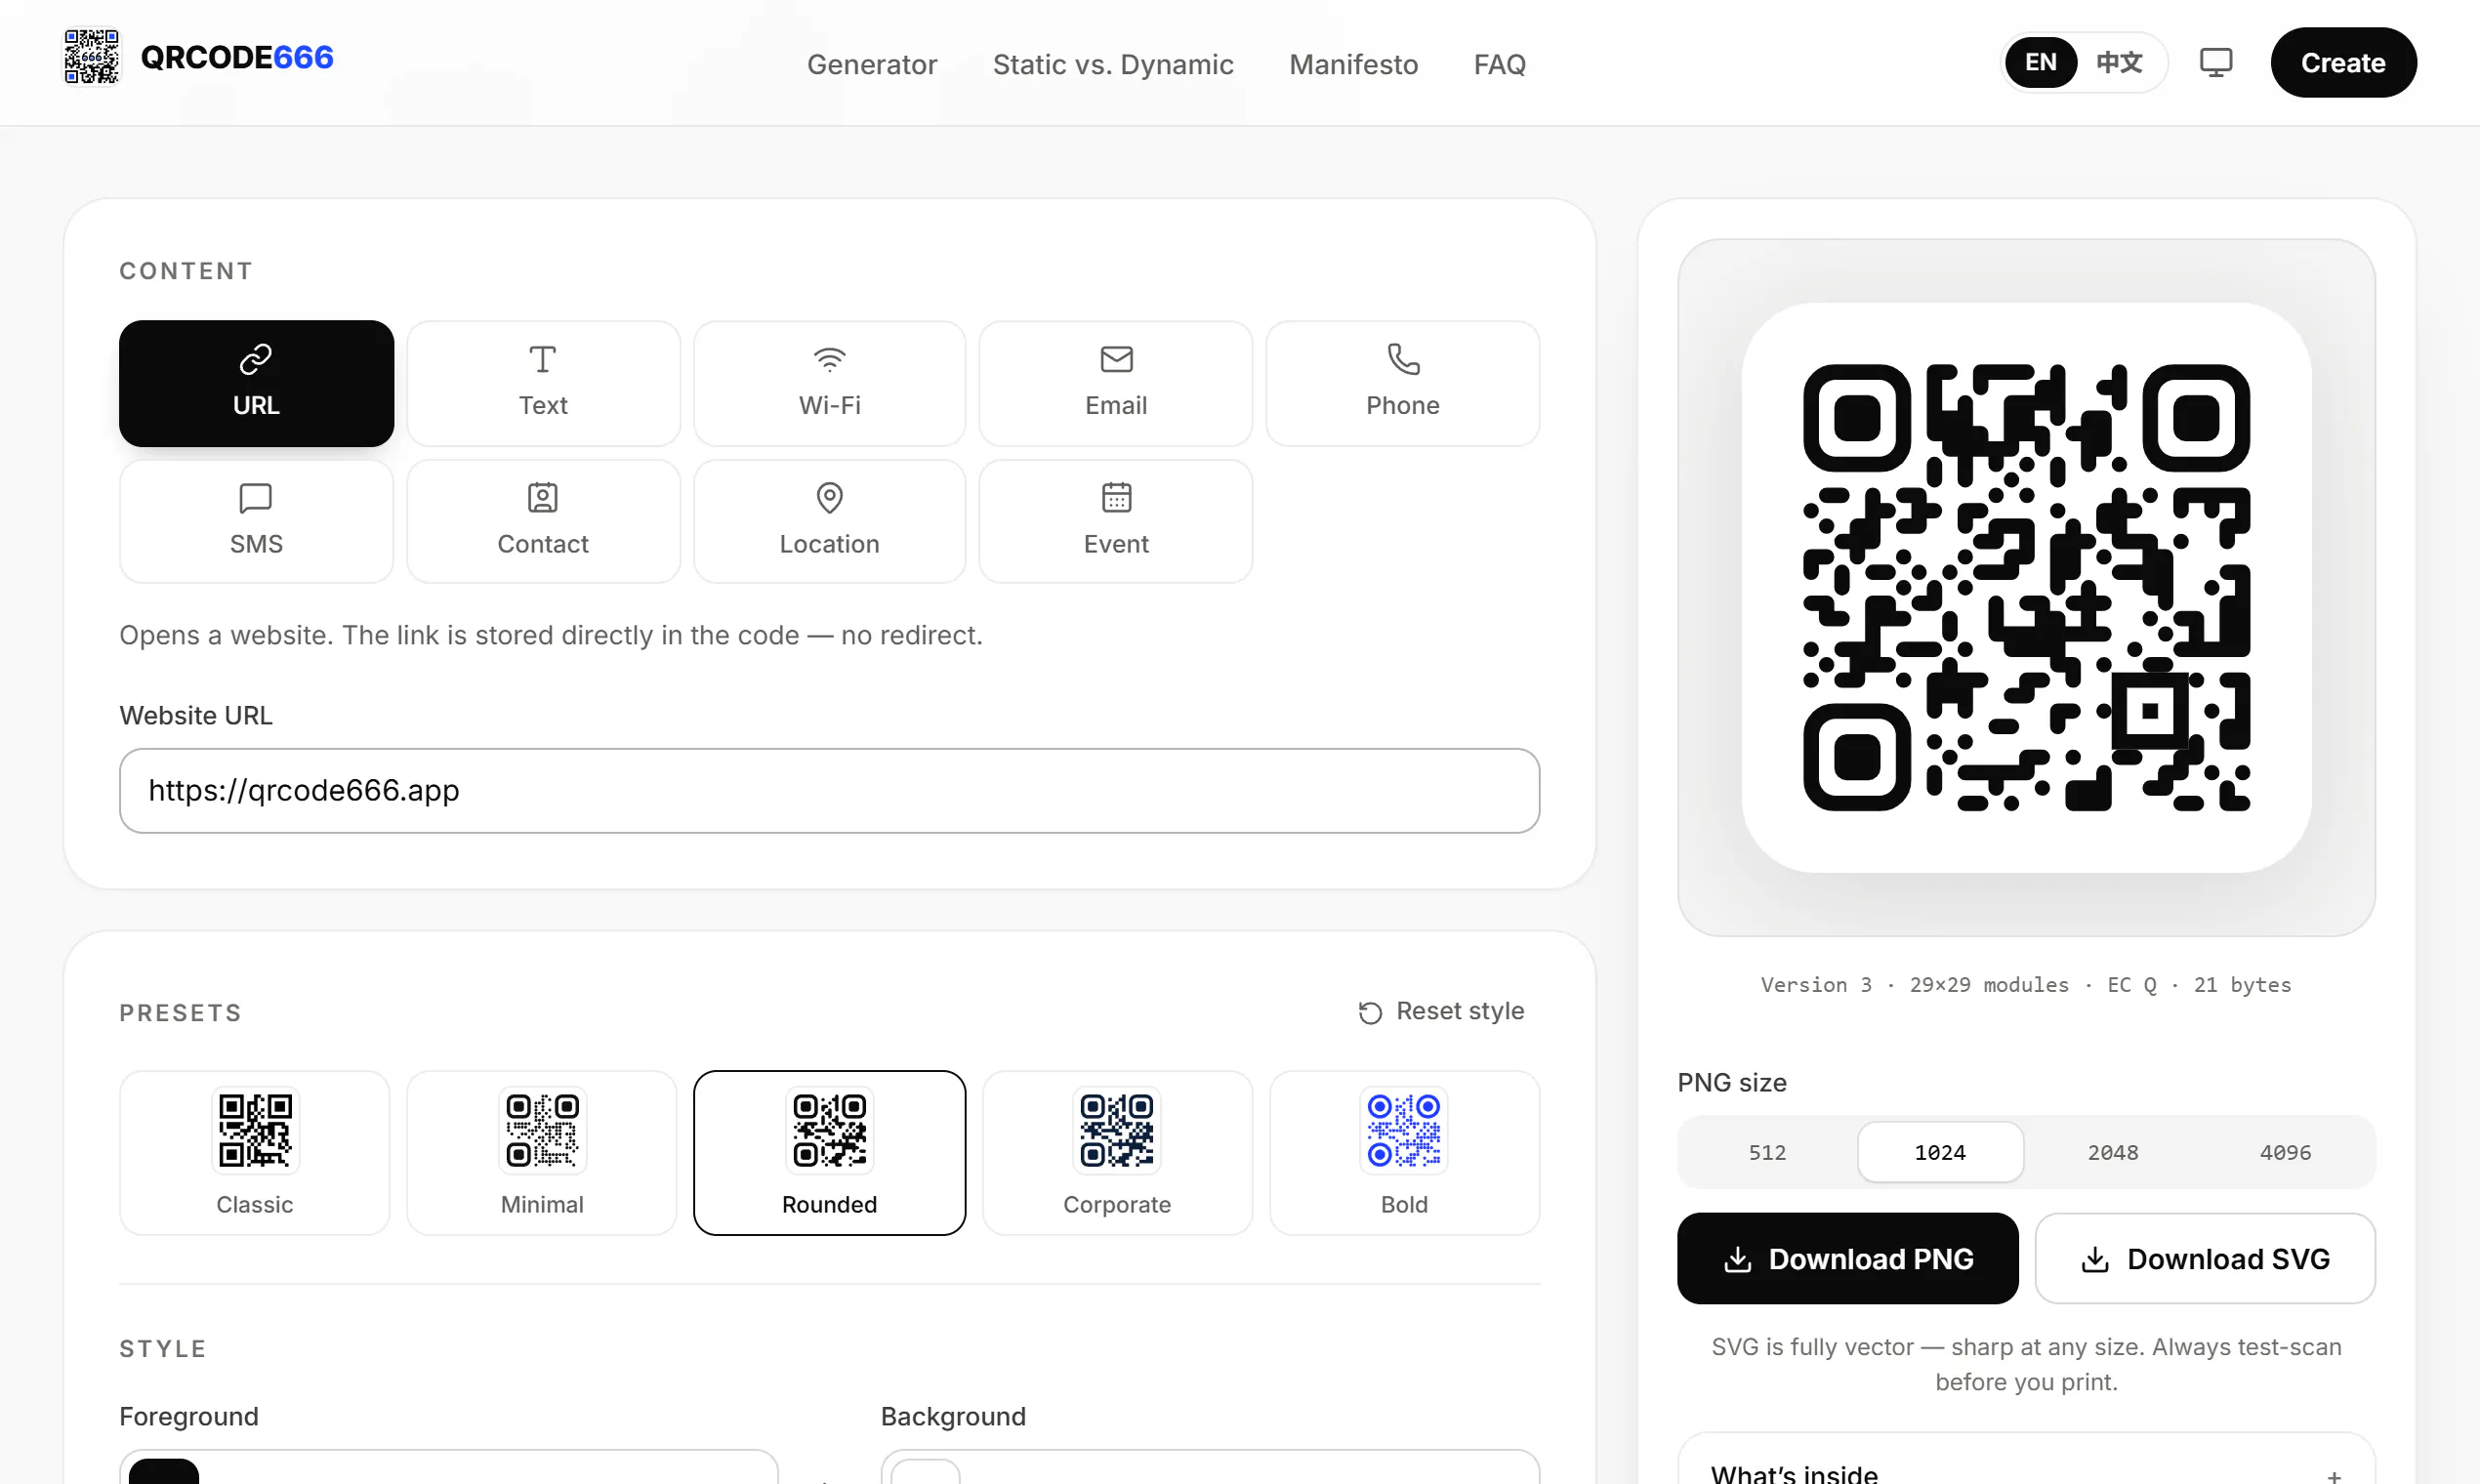Pick the Contact content type
The image size is (2480, 1484).
pos(543,521)
